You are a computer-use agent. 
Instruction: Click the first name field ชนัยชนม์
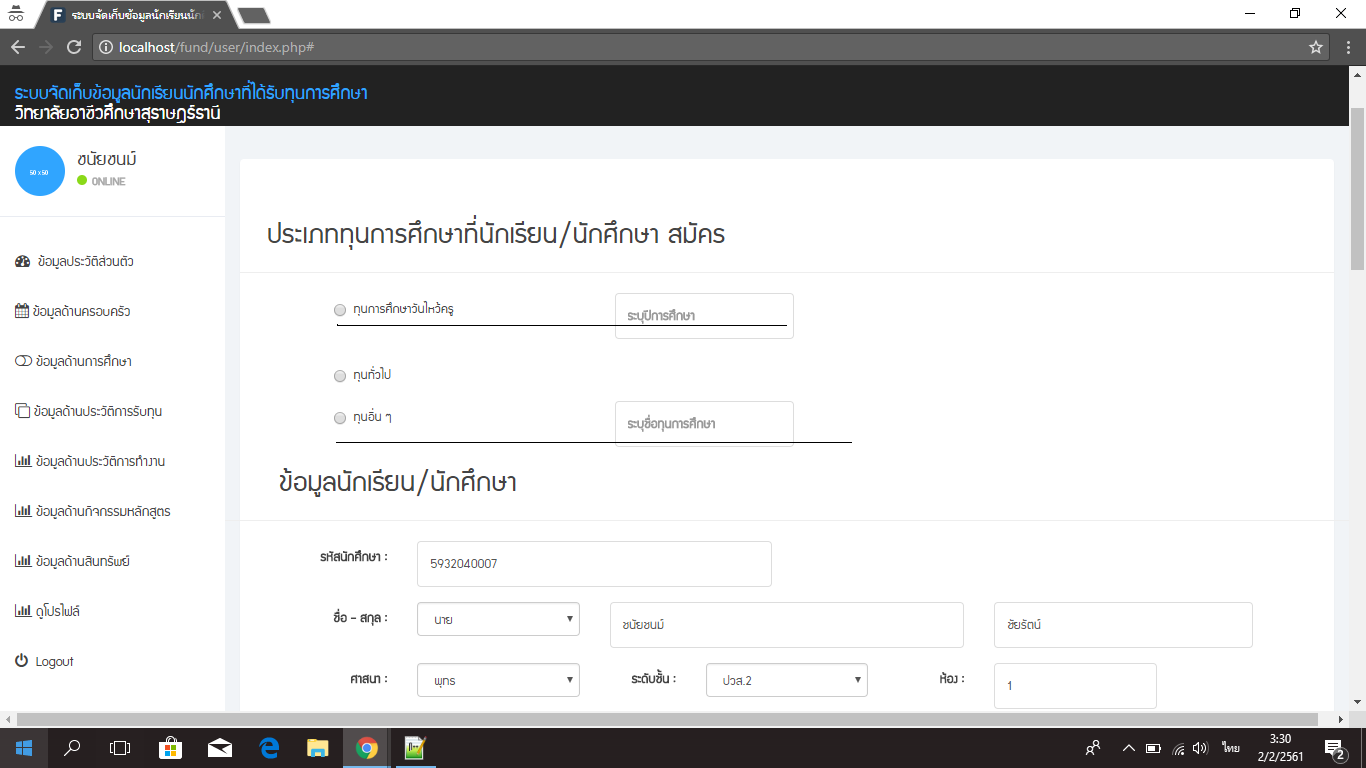pos(787,625)
